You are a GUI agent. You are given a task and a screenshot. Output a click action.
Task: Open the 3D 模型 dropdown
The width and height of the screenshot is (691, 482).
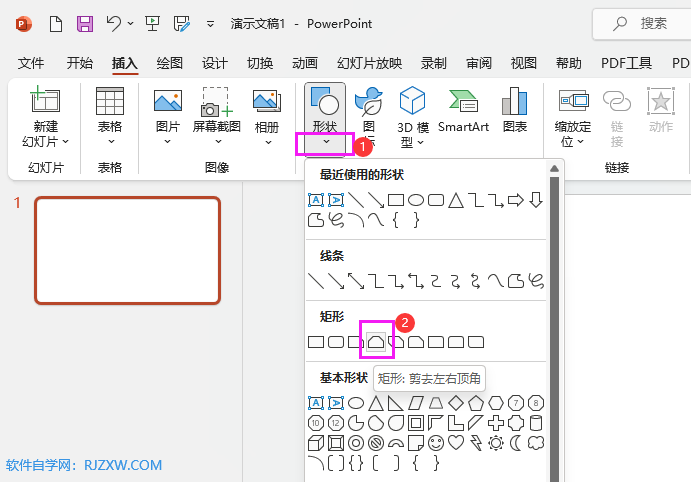coord(413,141)
